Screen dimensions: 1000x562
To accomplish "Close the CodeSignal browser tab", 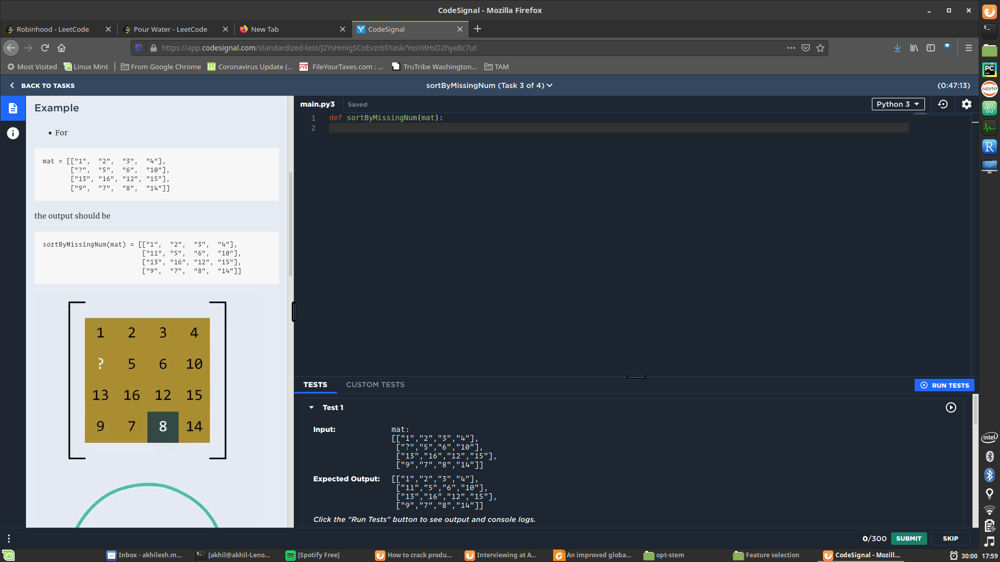I will (459, 29).
